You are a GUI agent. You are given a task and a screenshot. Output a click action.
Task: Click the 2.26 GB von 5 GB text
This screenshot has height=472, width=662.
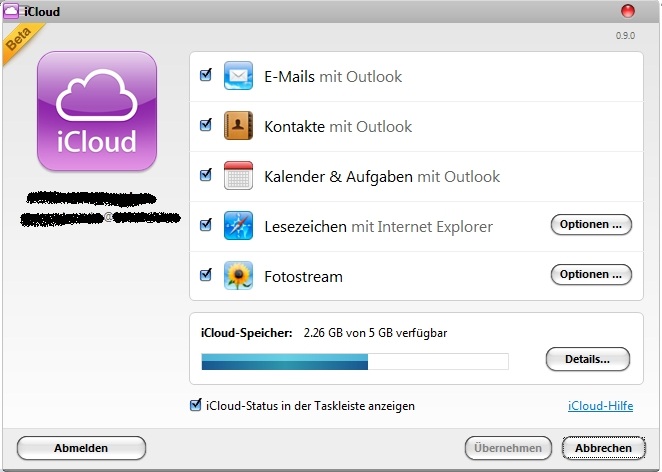point(375,333)
